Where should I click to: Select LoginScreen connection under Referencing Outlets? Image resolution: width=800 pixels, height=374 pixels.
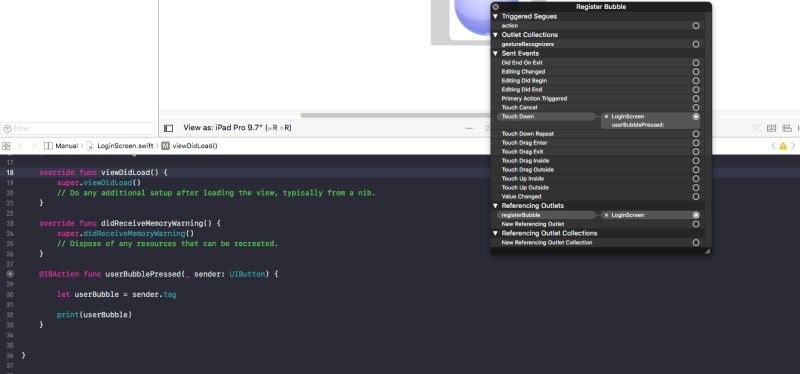pos(651,215)
